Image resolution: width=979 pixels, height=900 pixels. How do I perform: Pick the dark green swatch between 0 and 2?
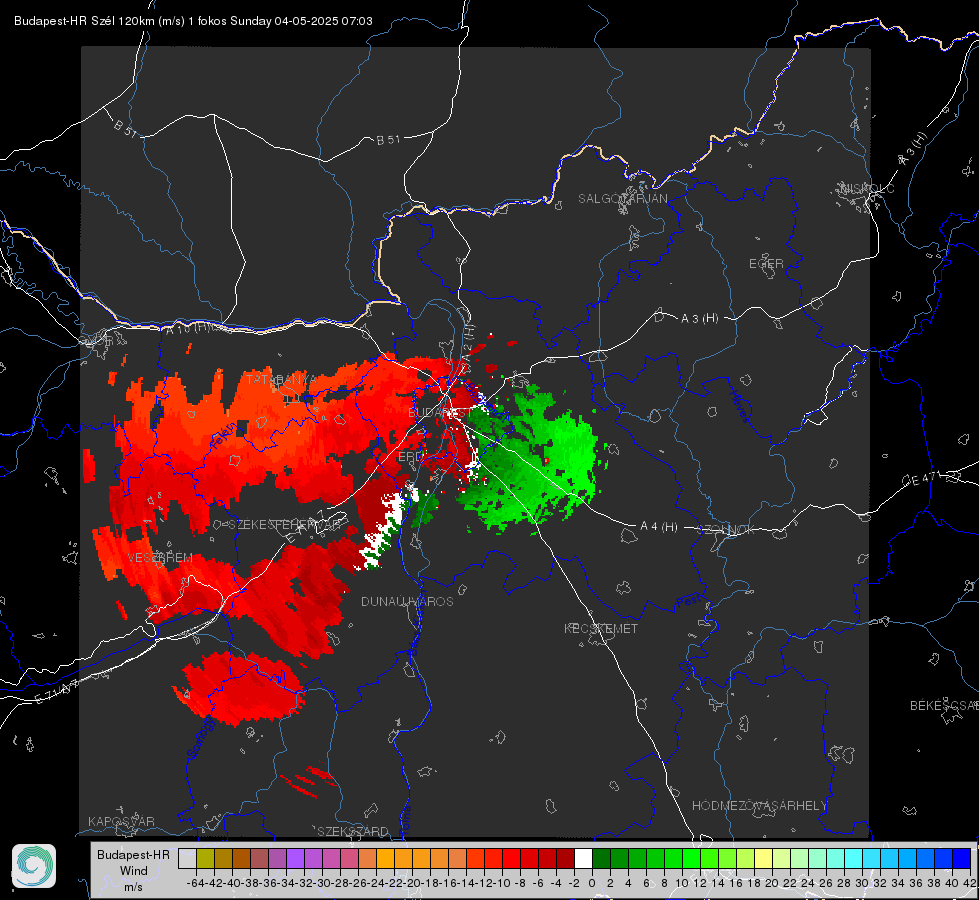click(601, 859)
